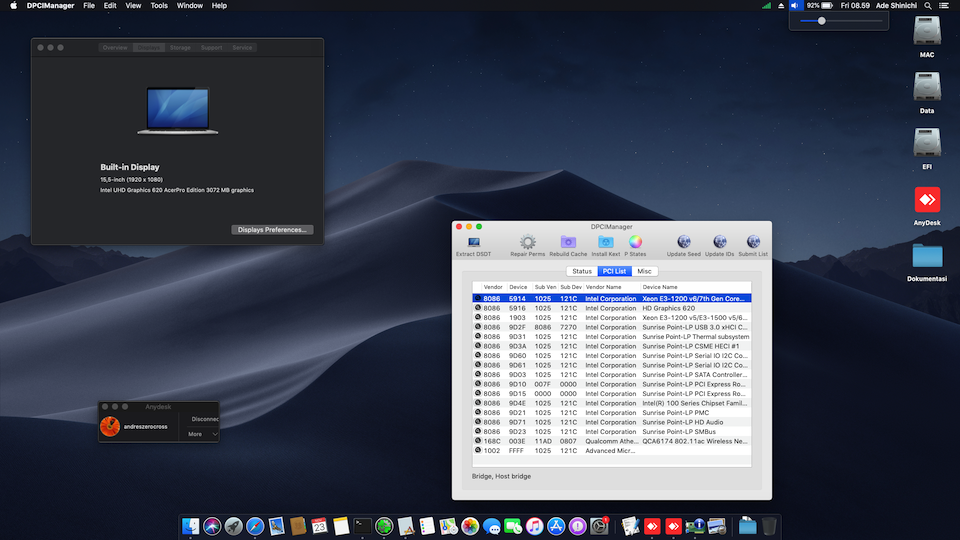Select the Sunrise Point-LP HD Audio row
The height and width of the screenshot is (540, 960).
pos(612,422)
